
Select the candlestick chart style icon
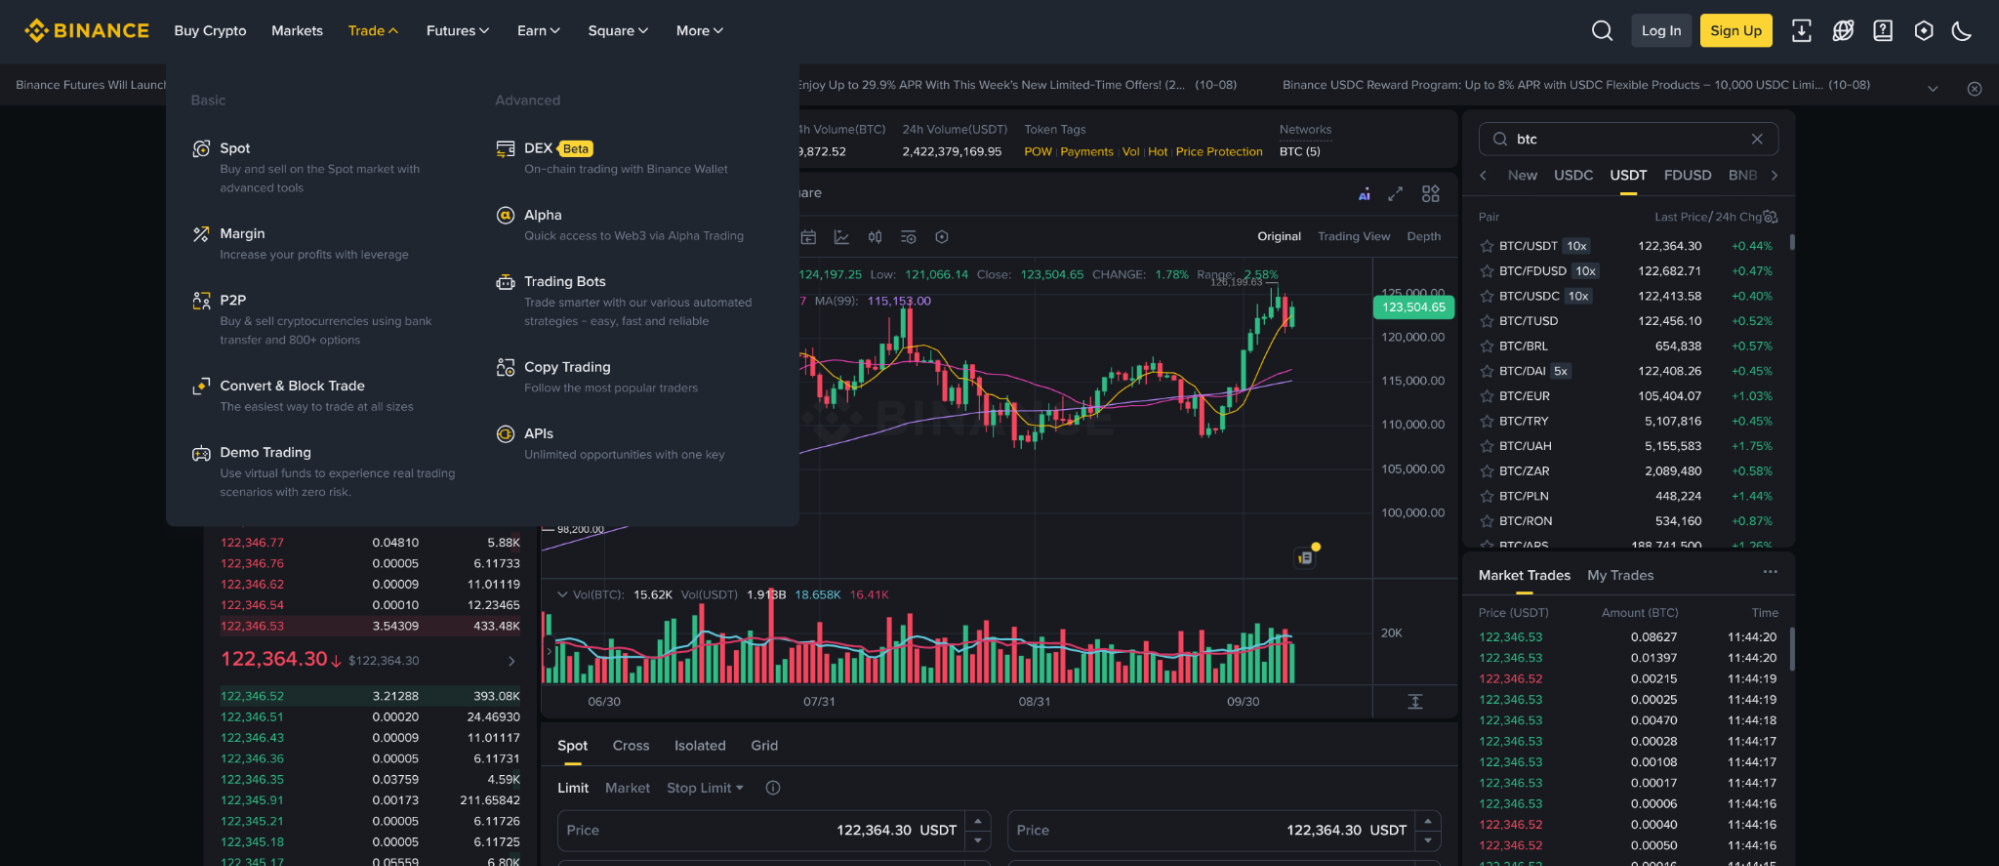point(875,237)
